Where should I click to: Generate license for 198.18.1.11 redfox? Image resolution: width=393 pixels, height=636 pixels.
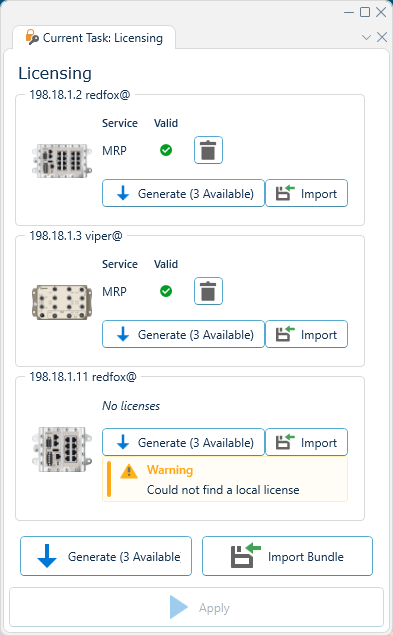(x=183, y=442)
